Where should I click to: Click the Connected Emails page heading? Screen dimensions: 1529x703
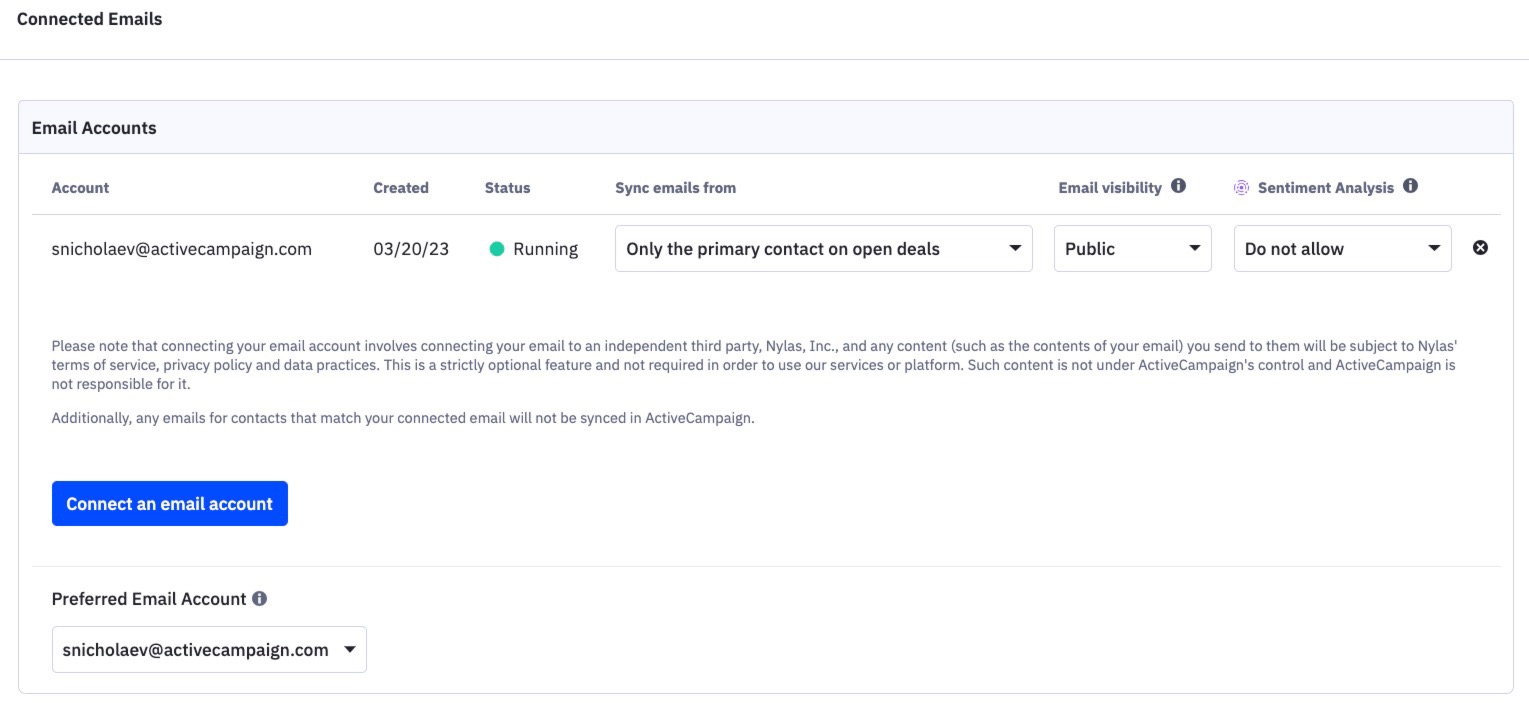[89, 18]
